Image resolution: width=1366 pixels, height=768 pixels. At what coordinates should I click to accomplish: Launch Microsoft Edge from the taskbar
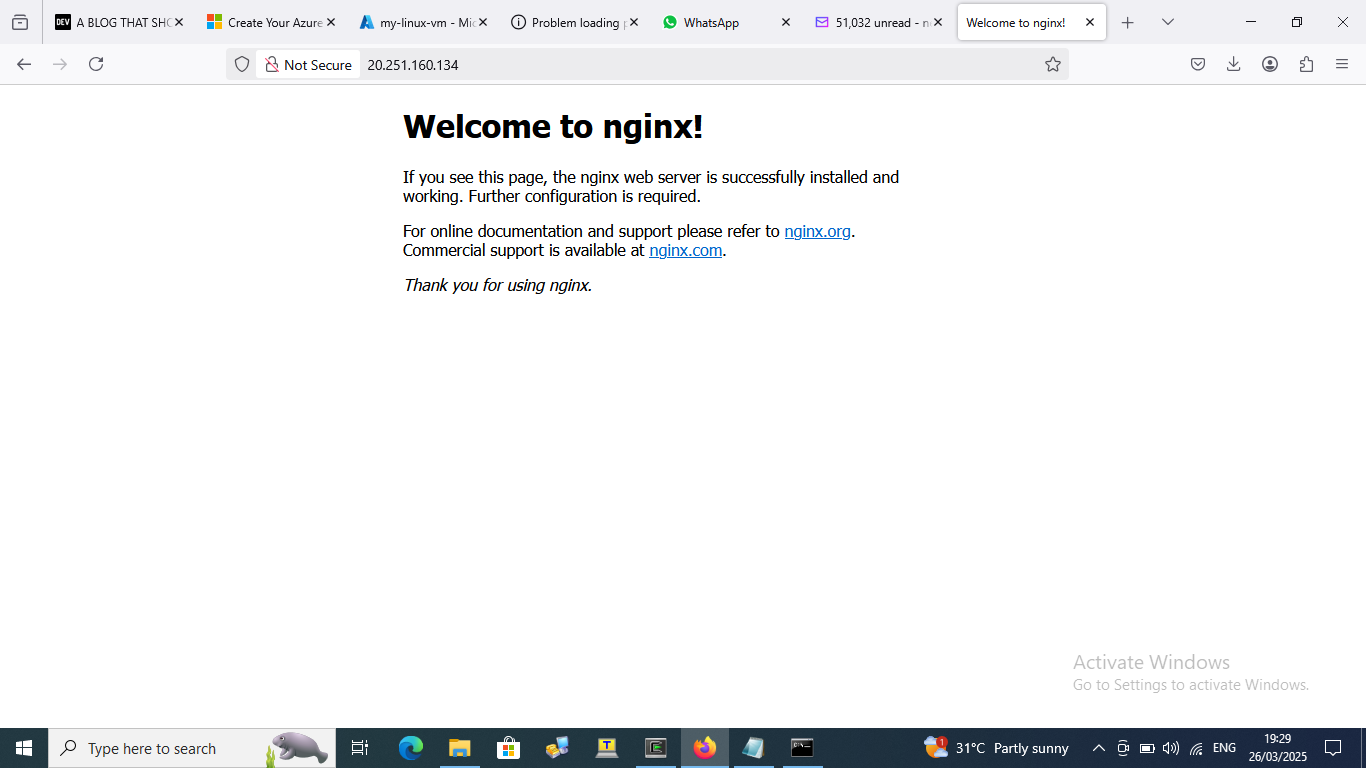pos(410,748)
